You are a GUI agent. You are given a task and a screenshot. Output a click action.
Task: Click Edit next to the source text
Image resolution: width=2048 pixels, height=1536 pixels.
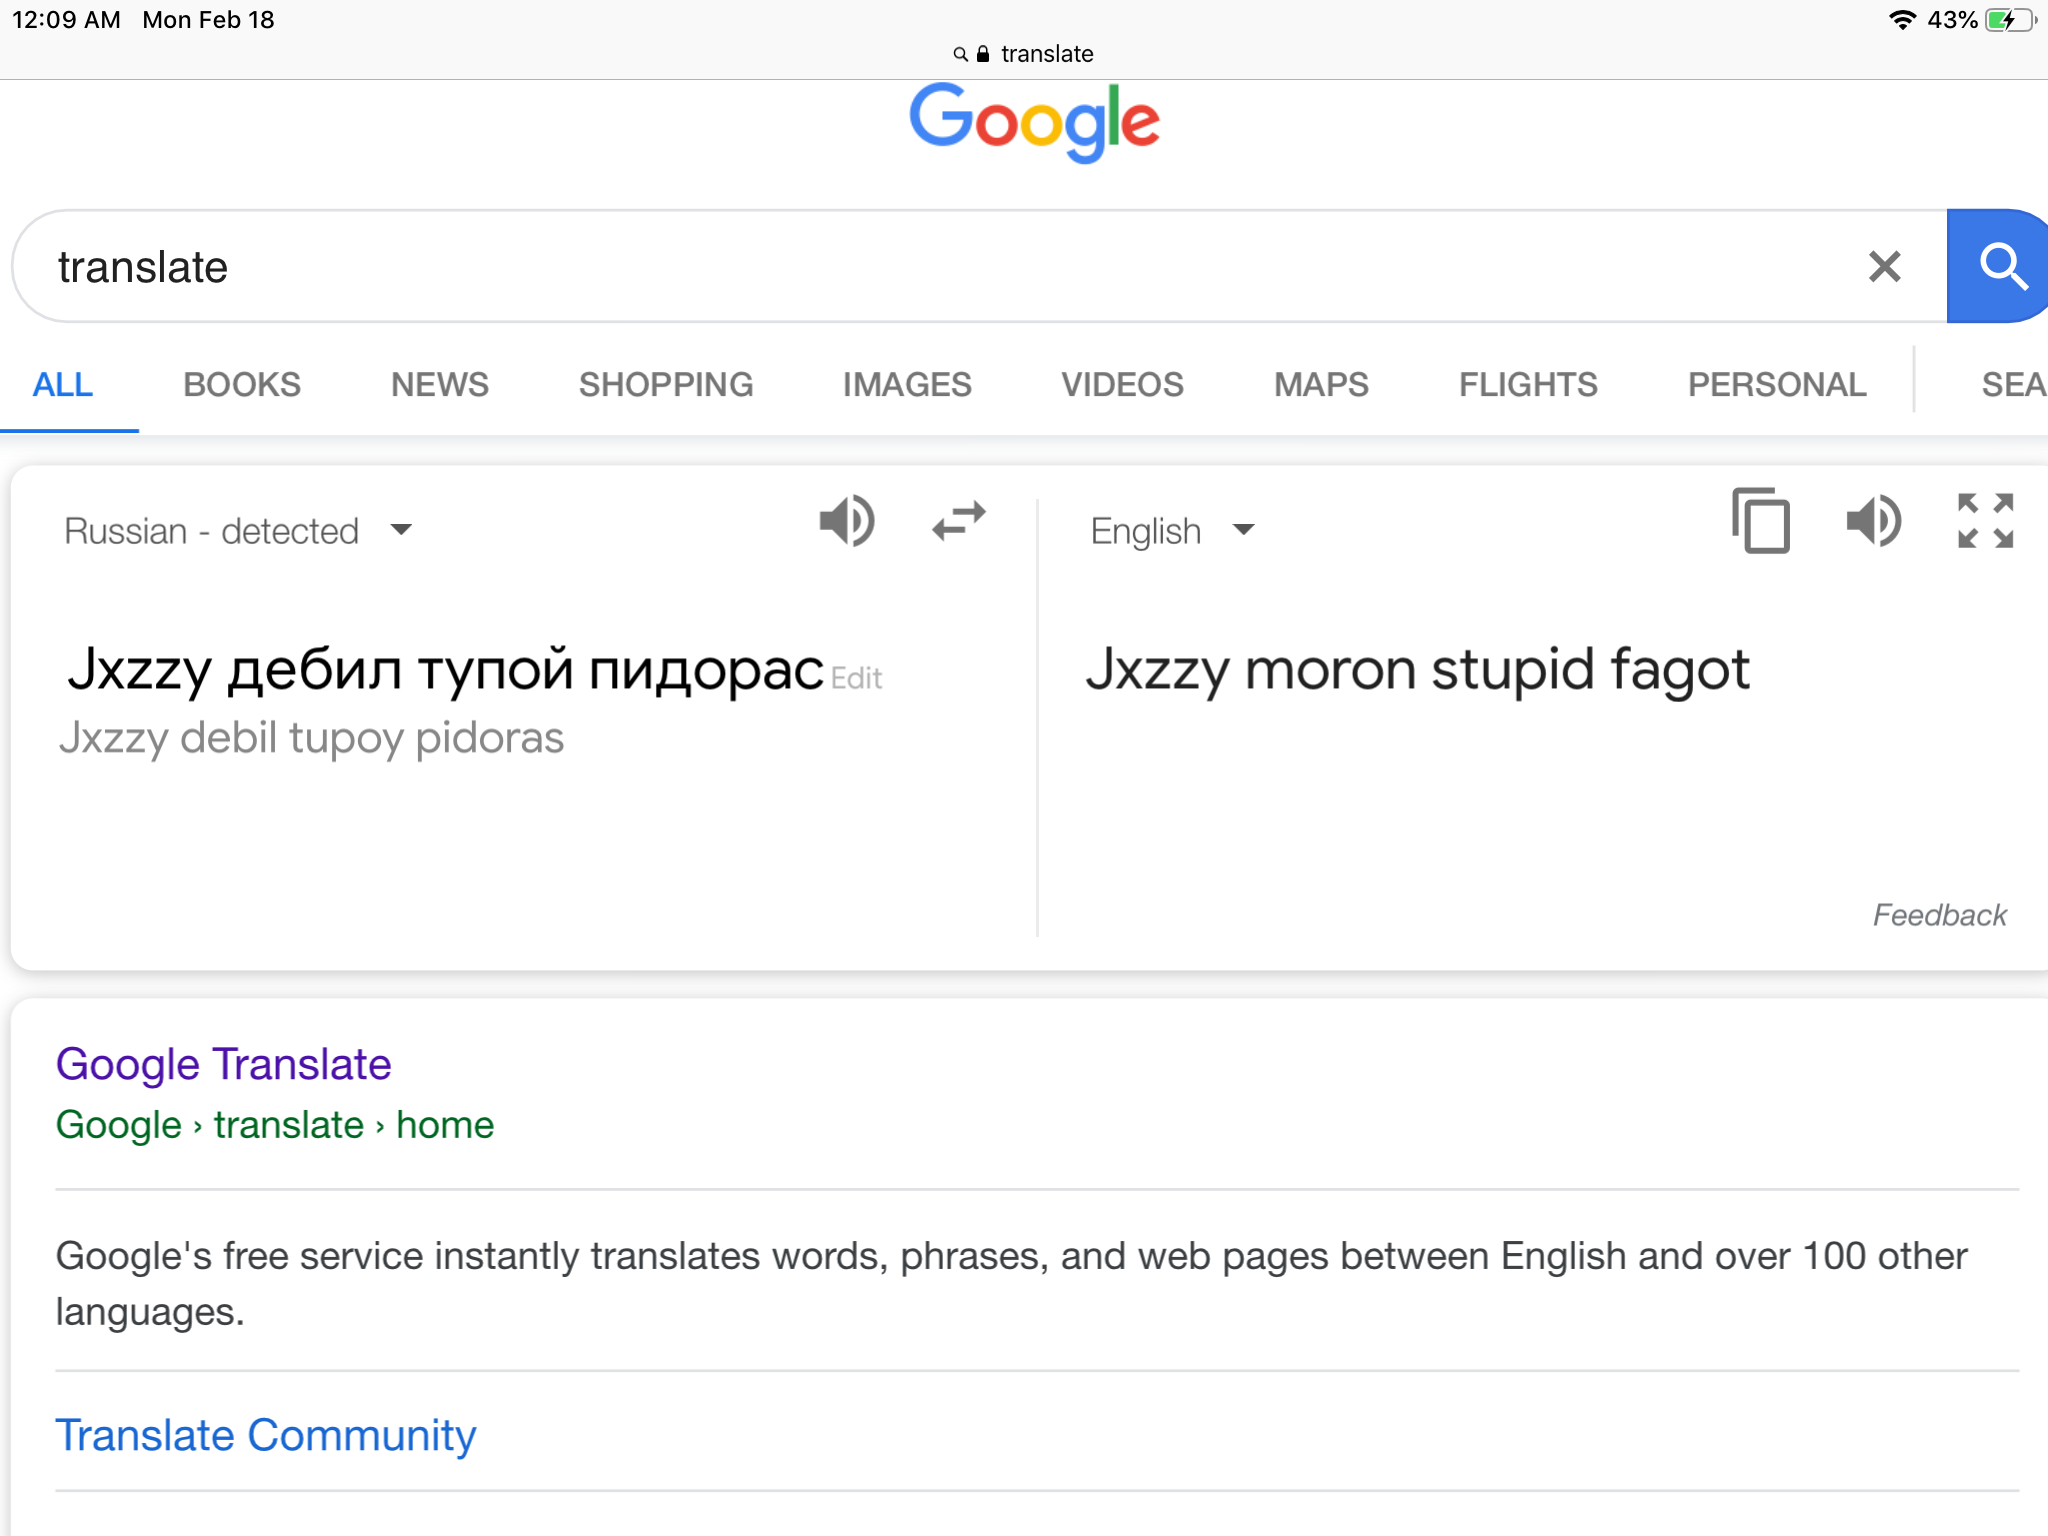(857, 678)
